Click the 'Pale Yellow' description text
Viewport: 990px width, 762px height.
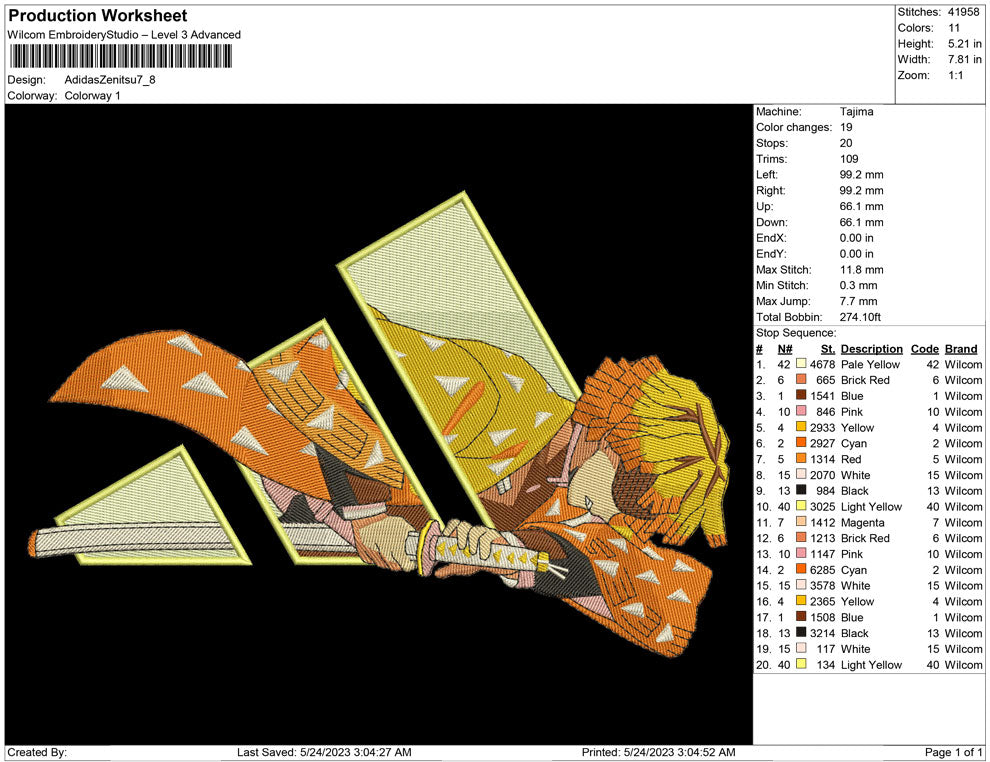pos(871,364)
